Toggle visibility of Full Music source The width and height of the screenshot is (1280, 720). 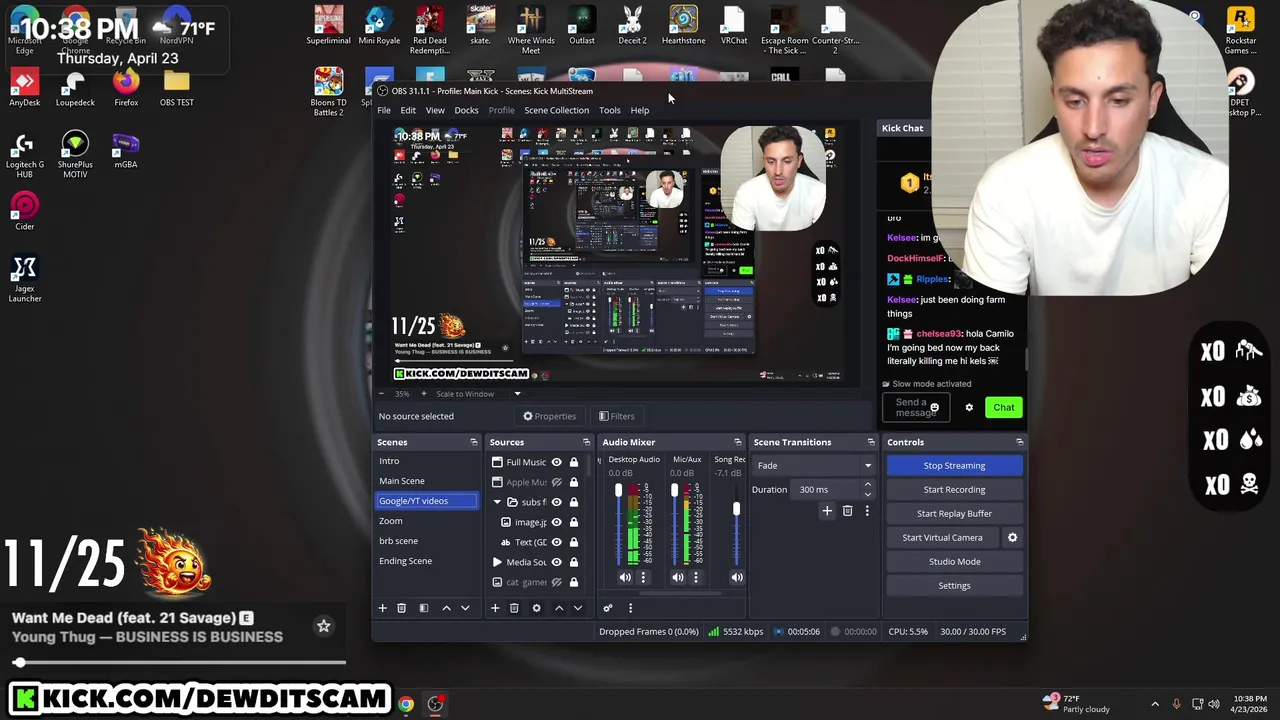(557, 462)
